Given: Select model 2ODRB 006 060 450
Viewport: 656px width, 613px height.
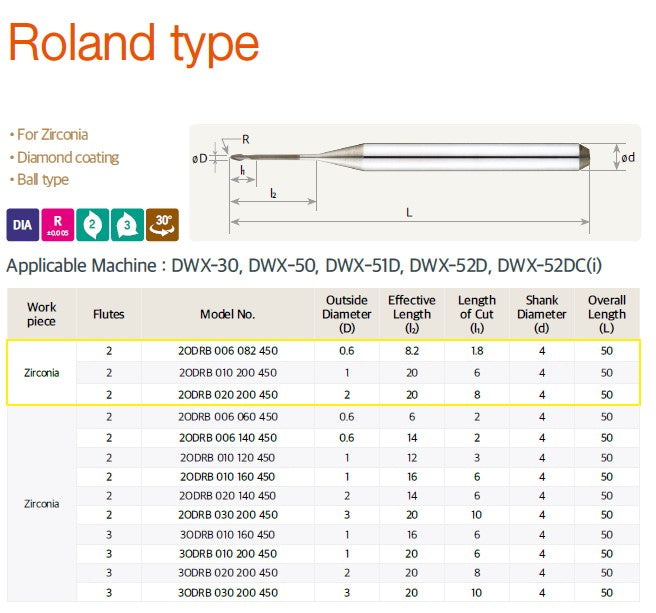Looking at the screenshot, I should click(x=228, y=417).
